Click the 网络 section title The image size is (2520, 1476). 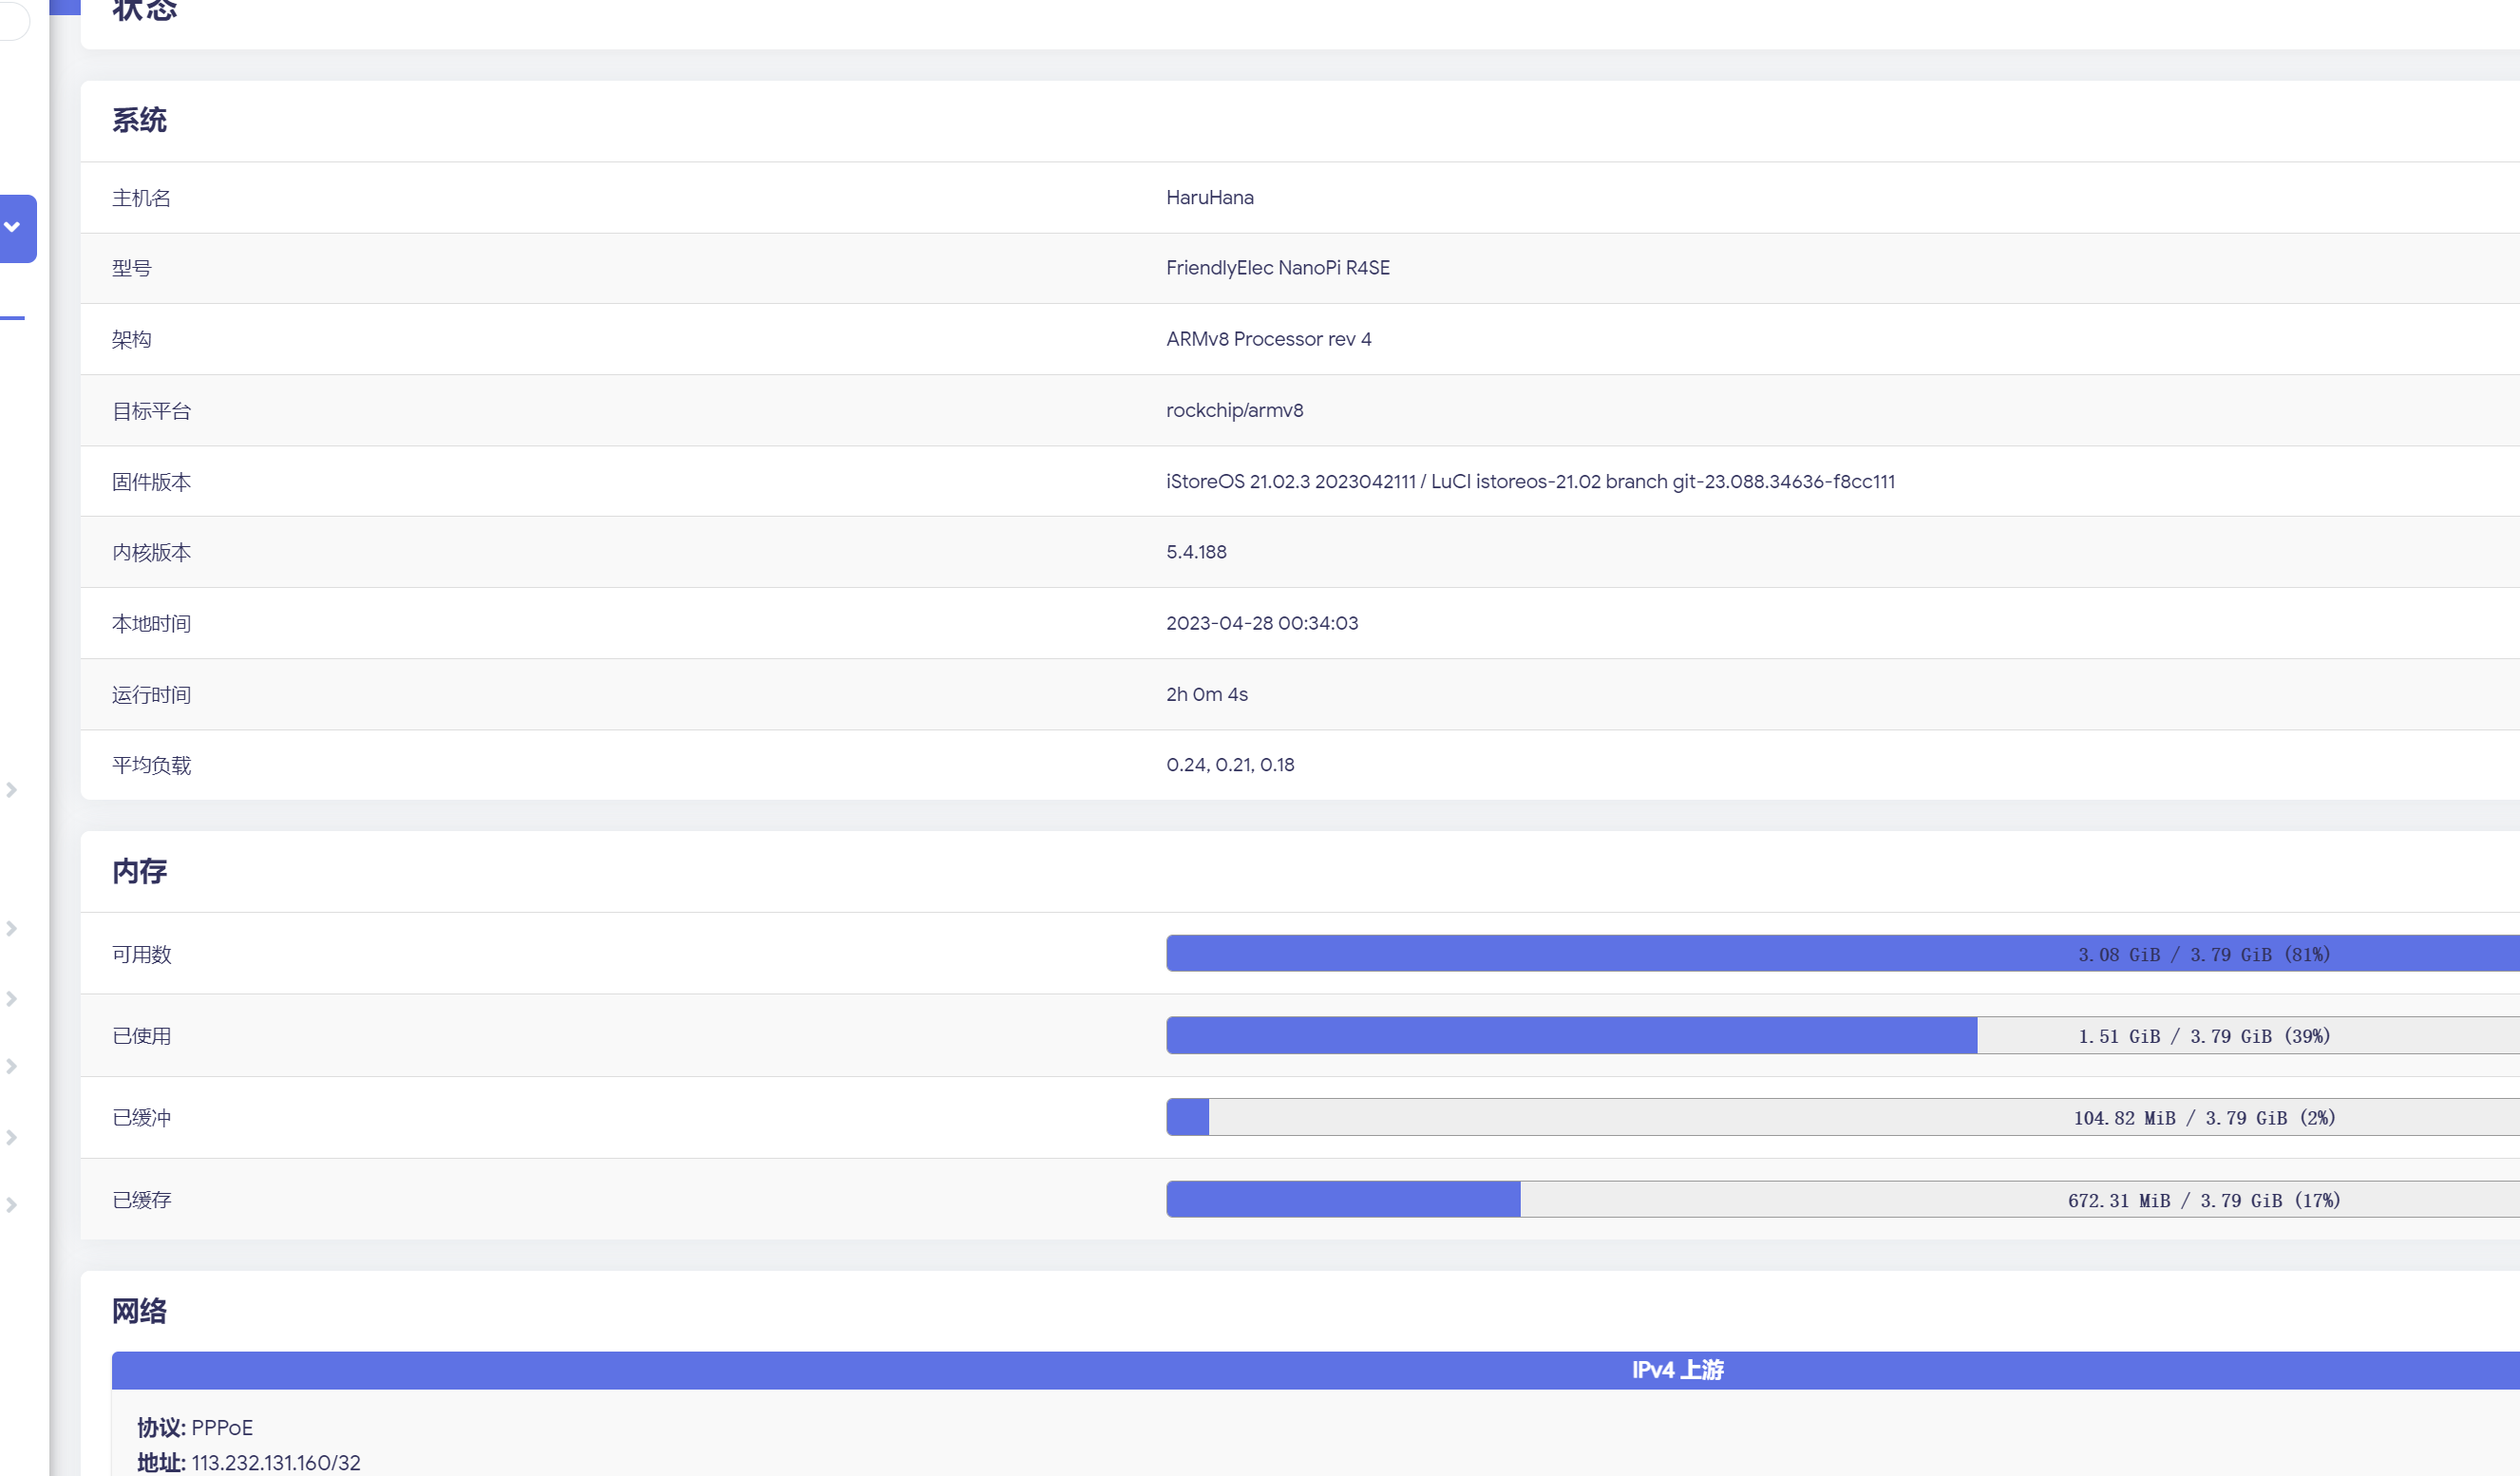[140, 1311]
